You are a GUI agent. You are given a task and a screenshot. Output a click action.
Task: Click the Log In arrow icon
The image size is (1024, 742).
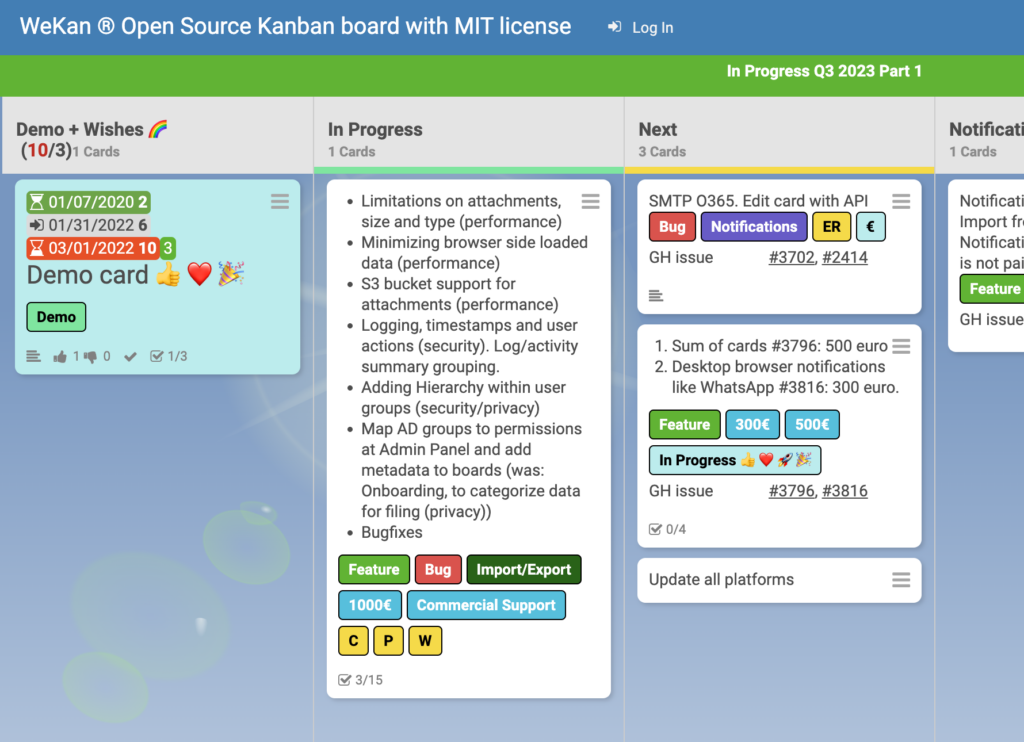click(614, 27)
